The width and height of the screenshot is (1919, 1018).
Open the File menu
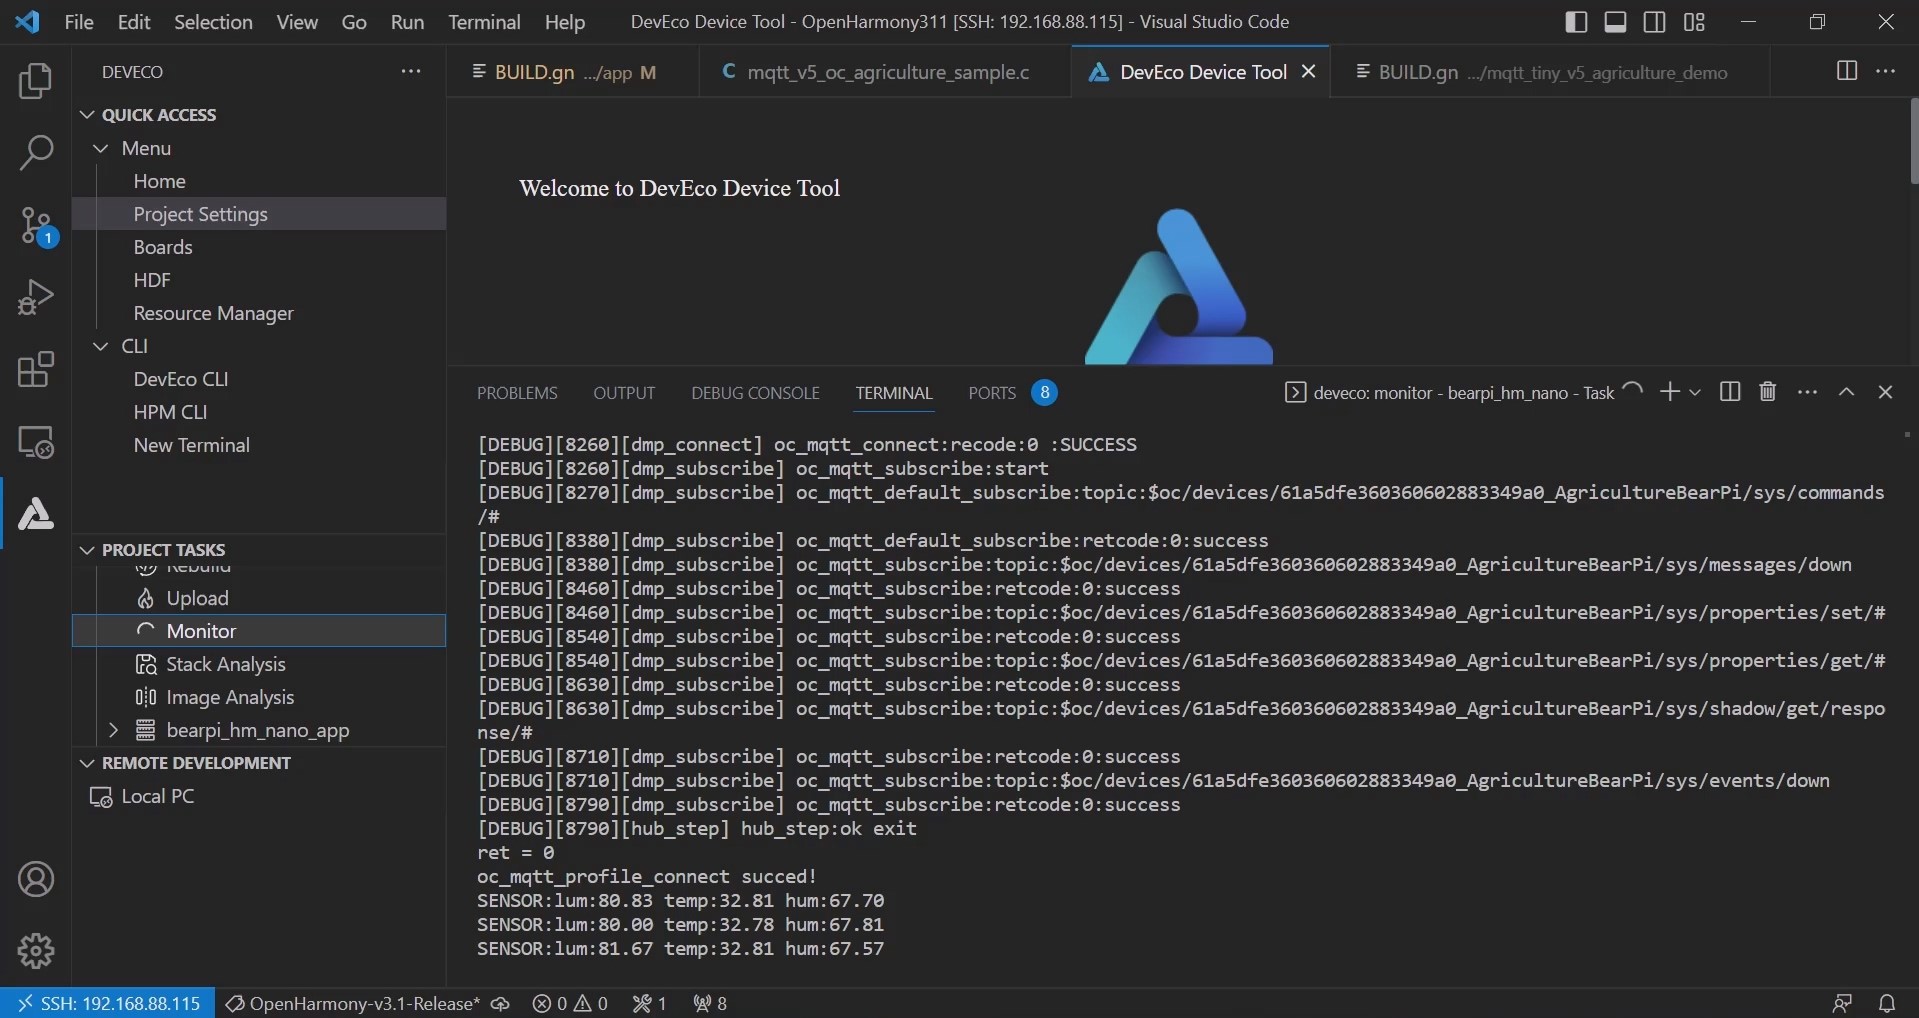click(79, 22)
